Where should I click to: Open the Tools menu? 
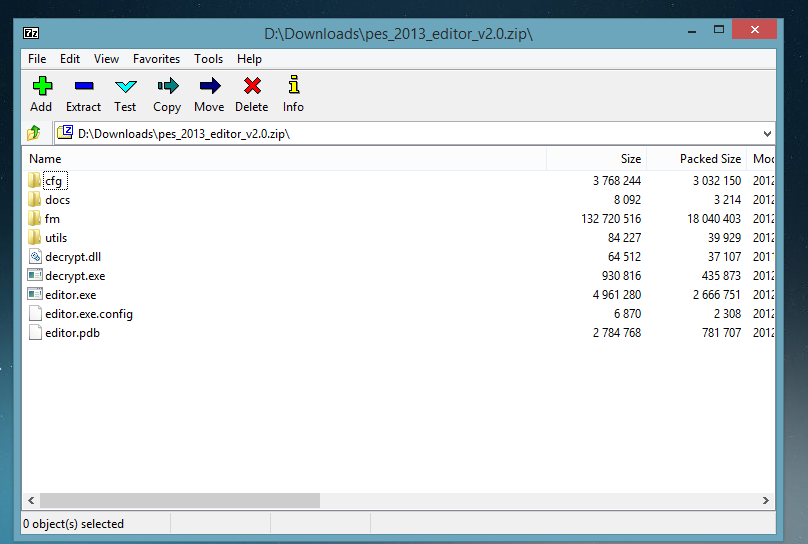click(208, 59)
